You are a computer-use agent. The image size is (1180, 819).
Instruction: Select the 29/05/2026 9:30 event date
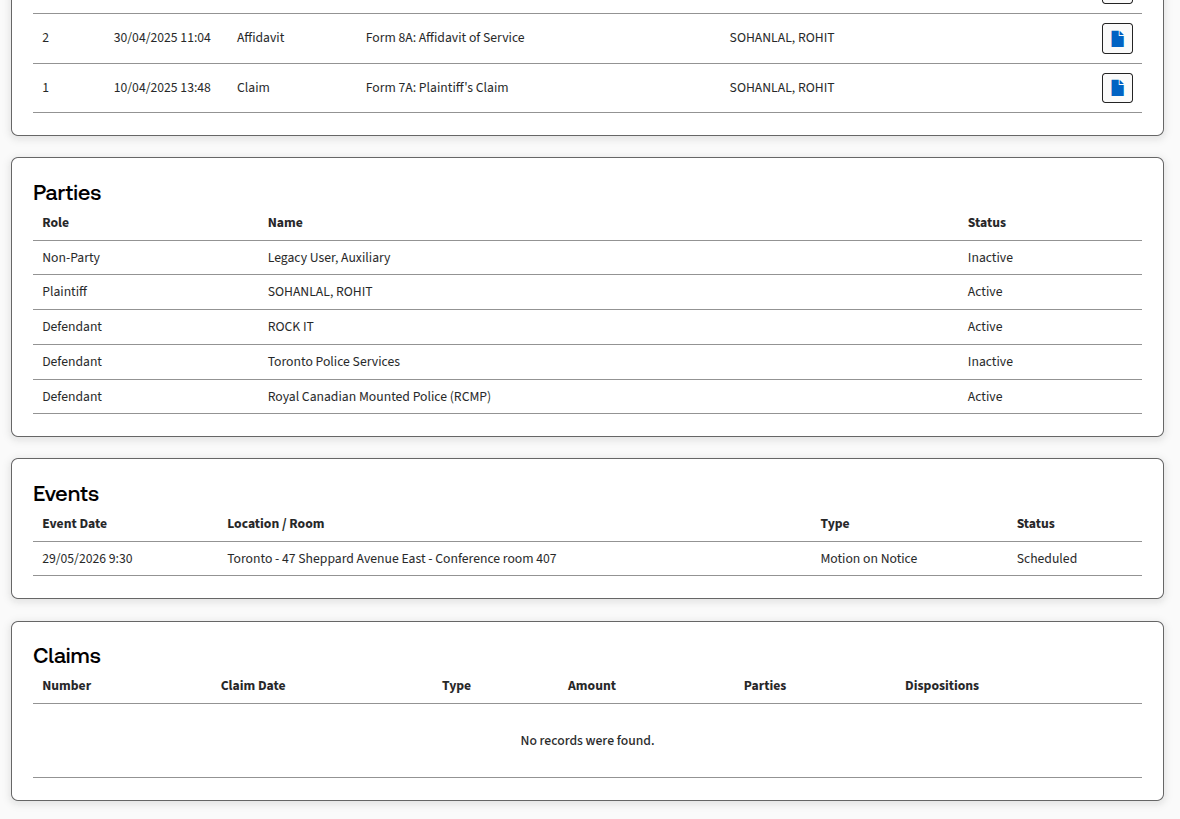tap(87, 559)
